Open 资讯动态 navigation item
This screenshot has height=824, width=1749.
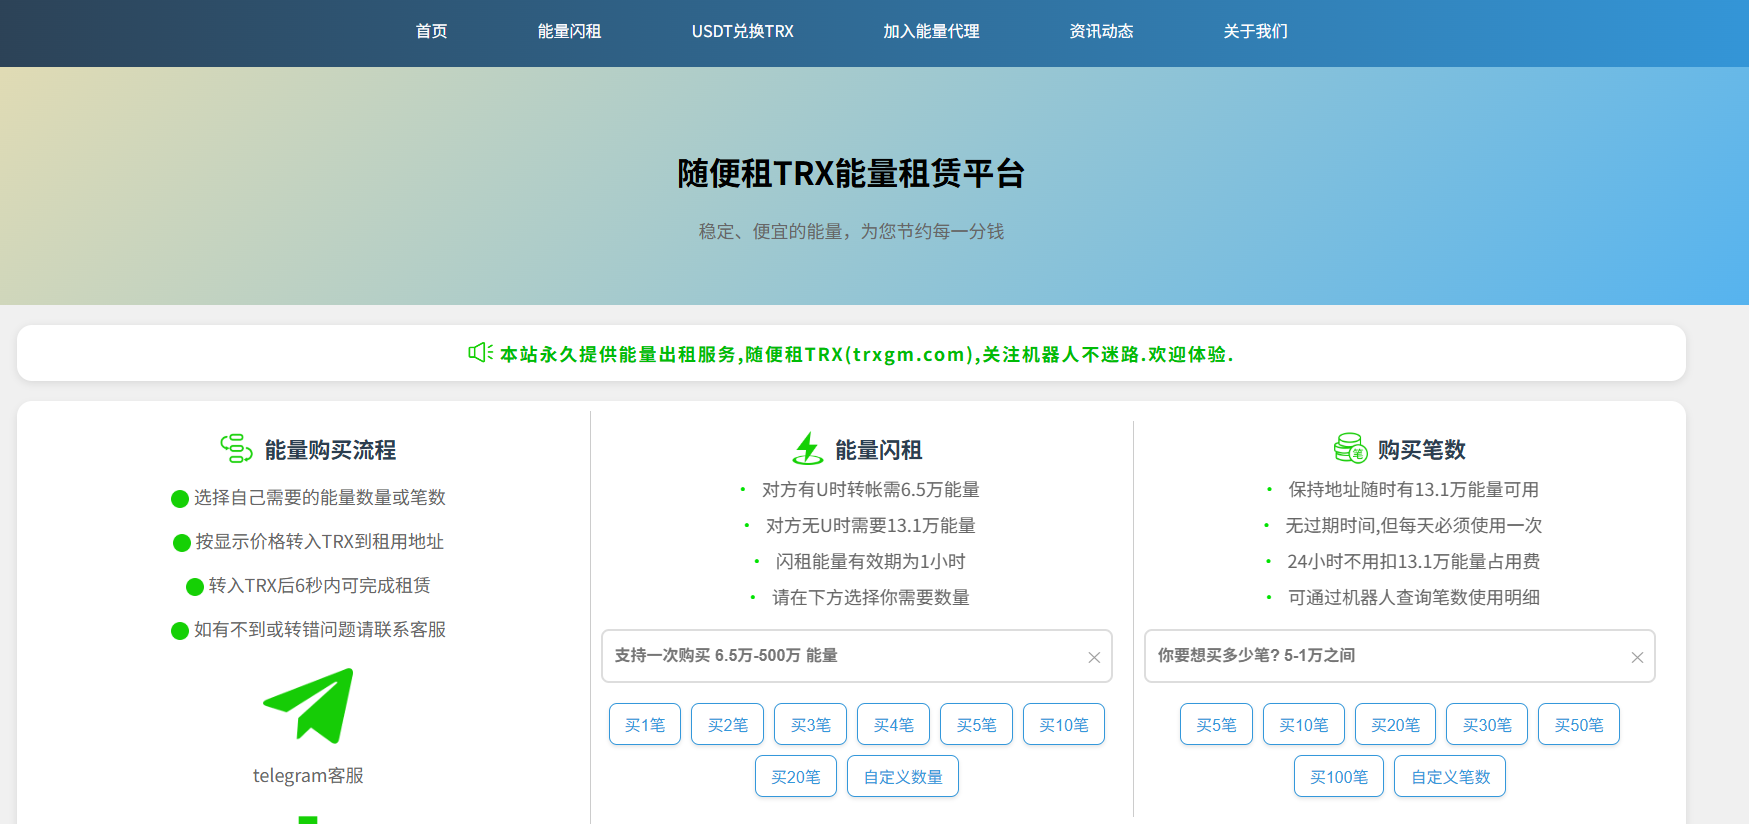[1101, 31]
